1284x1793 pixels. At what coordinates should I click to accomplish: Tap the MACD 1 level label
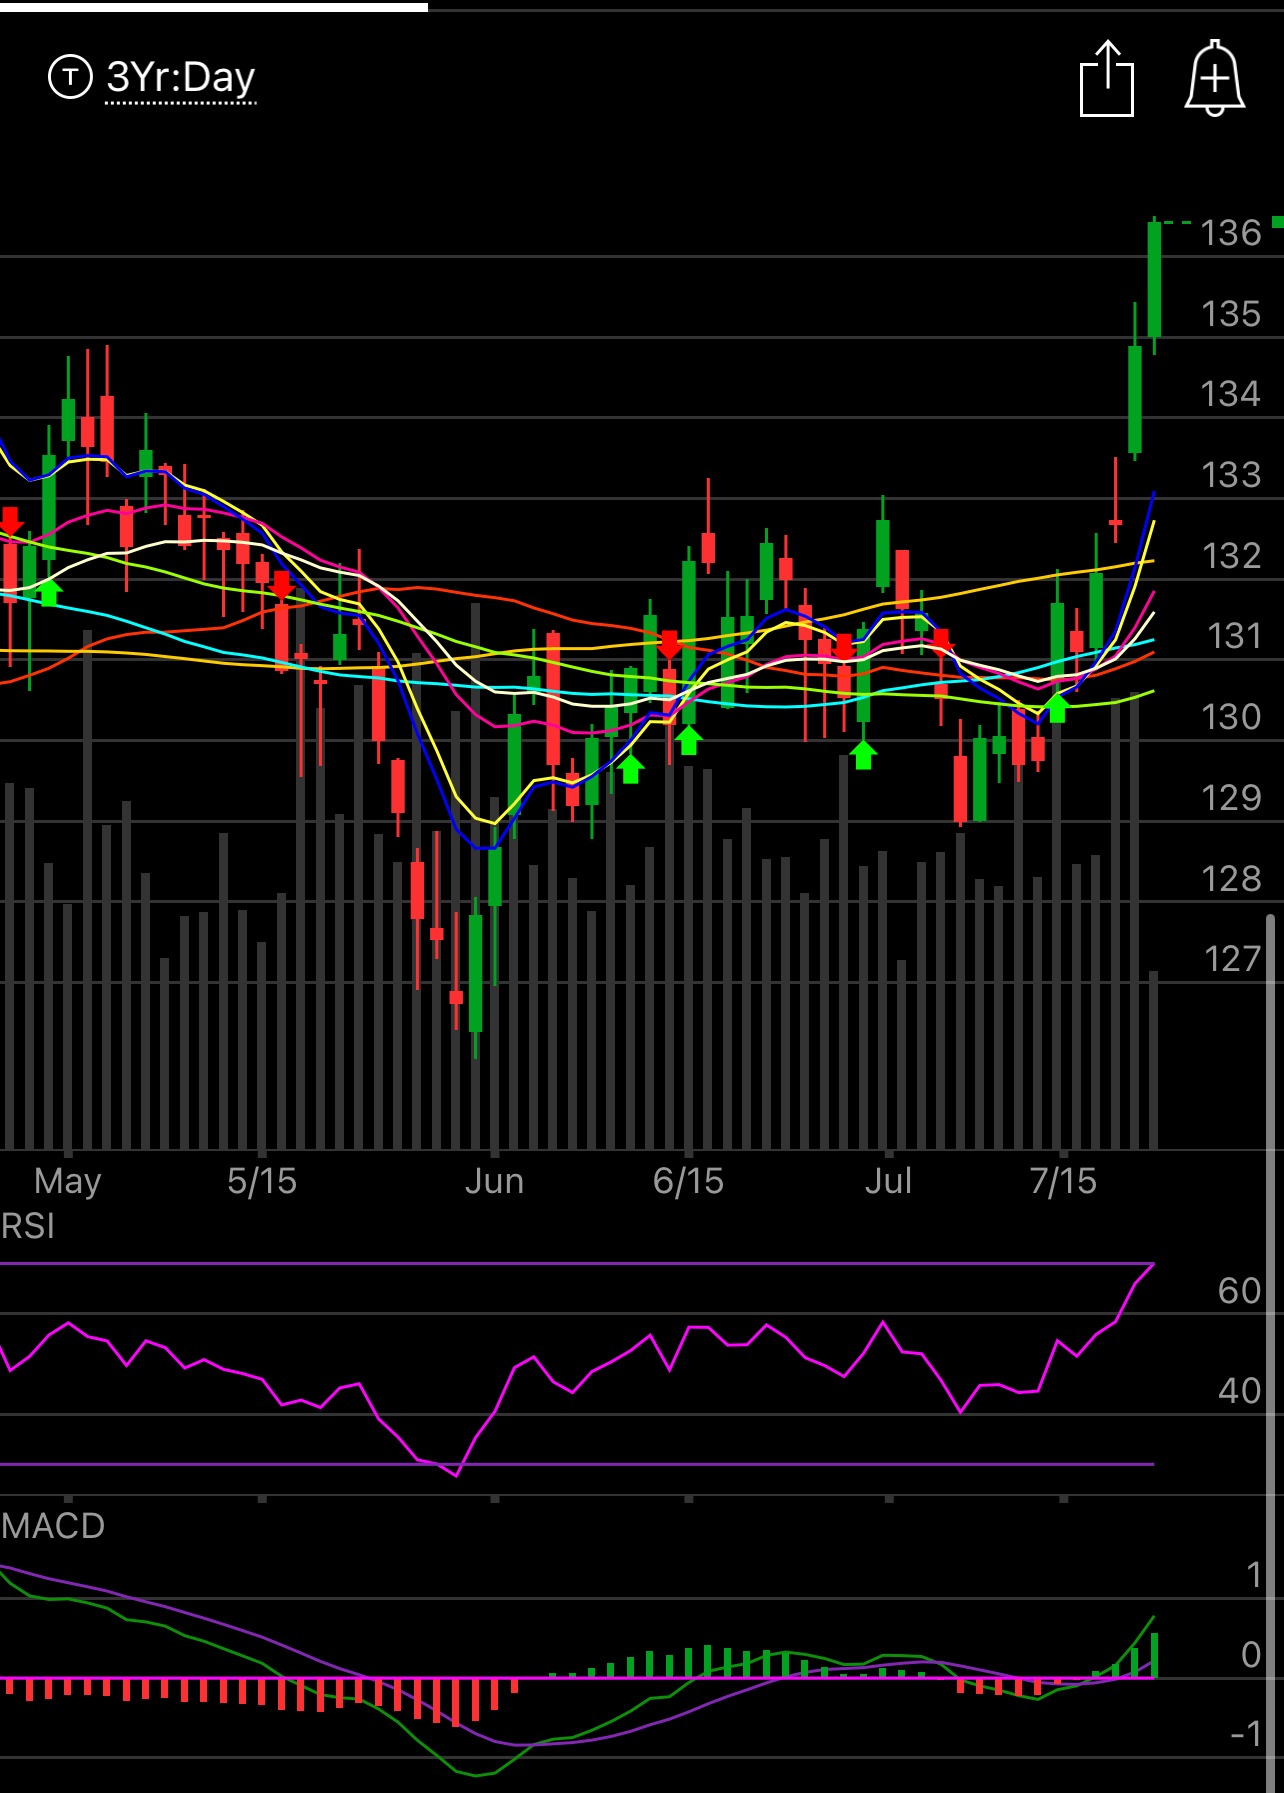coord(1254,1576)
